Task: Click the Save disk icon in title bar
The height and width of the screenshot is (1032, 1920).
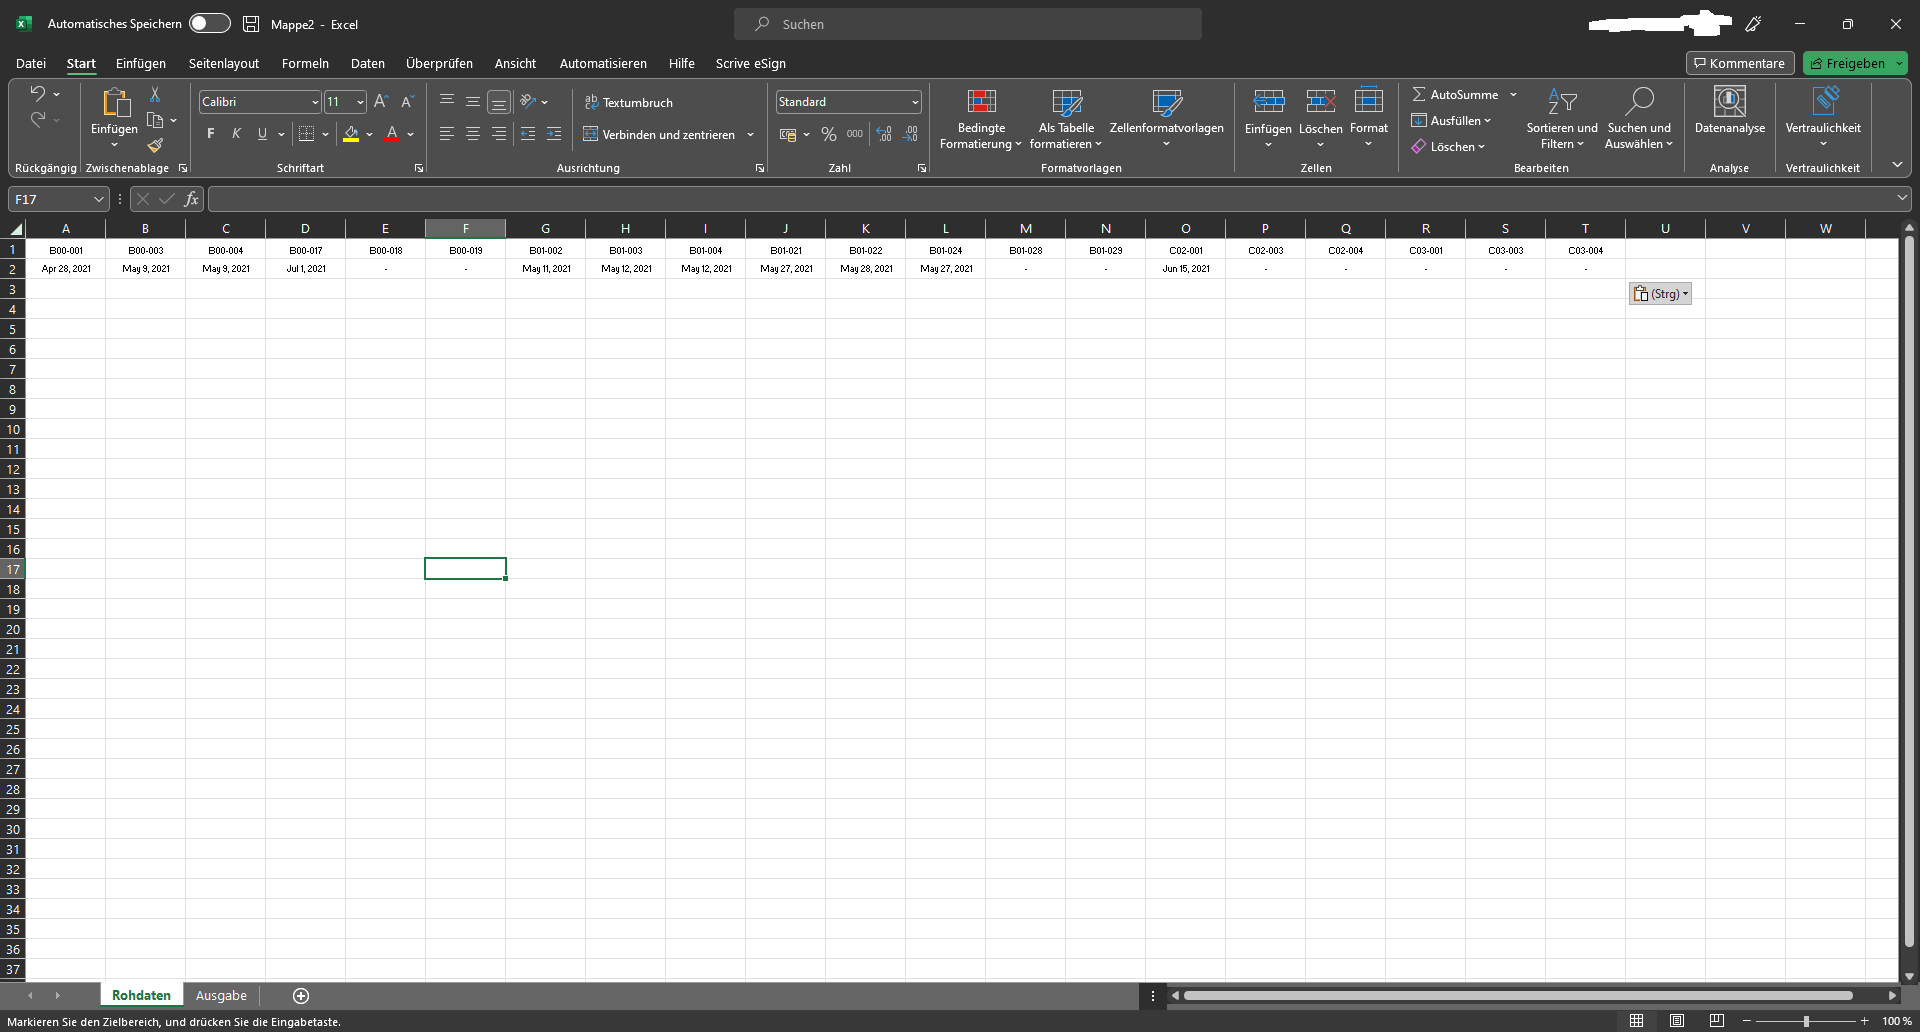Action: point(251,24)
